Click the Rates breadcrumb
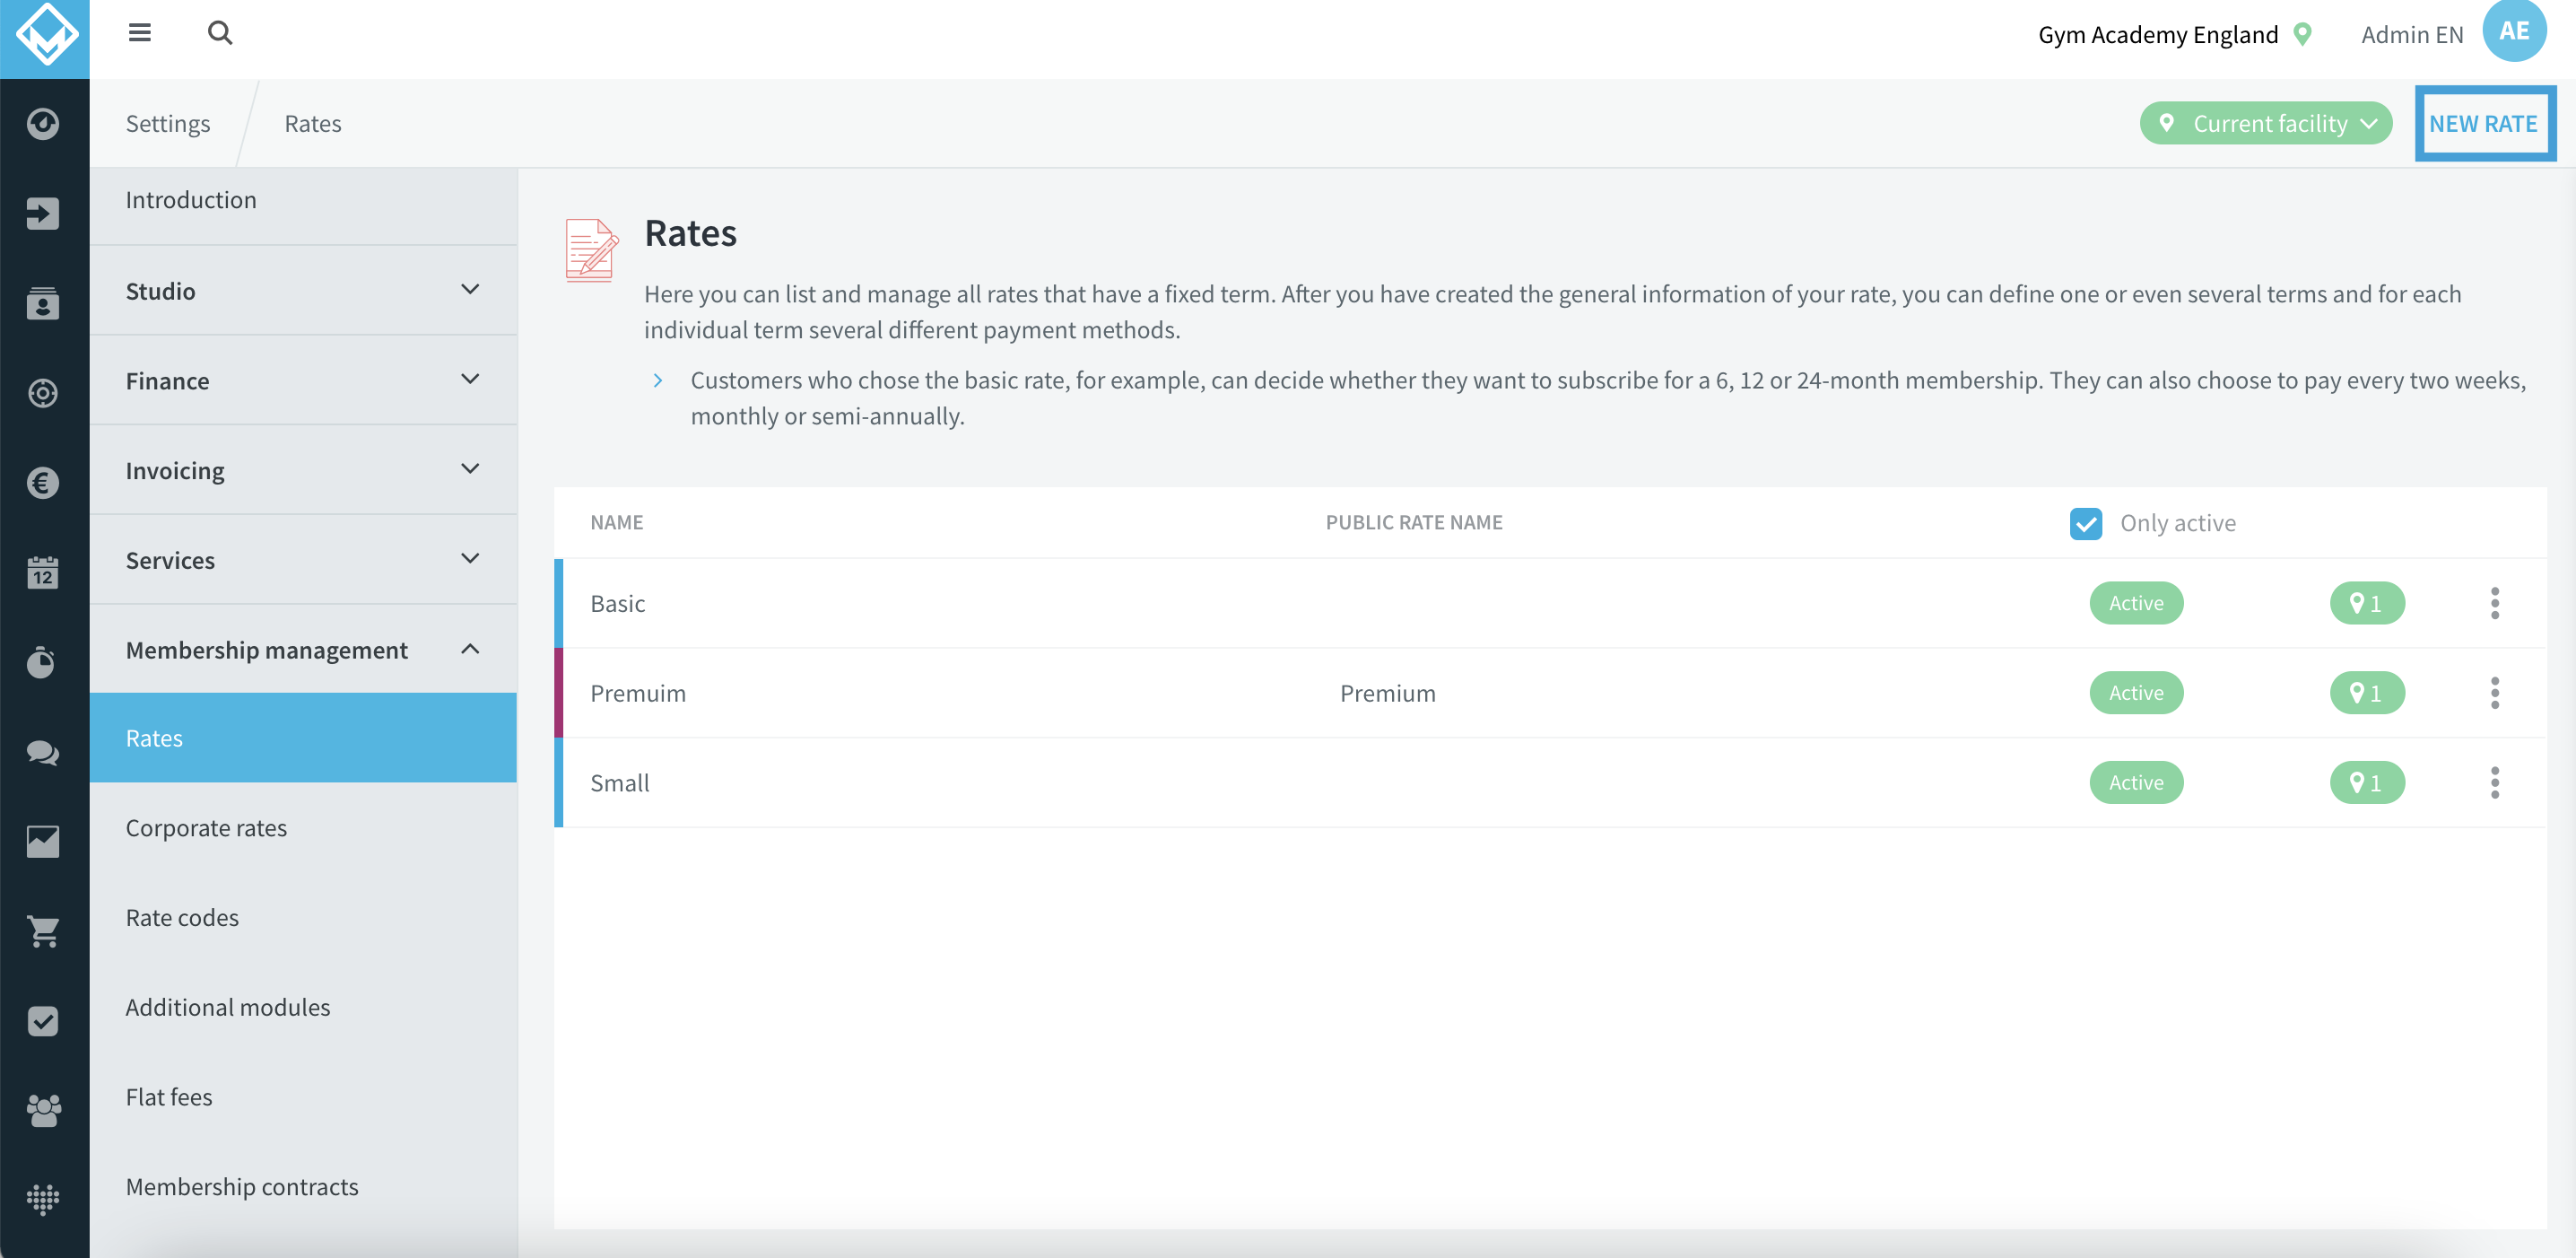Viewport: 2576px width, 1258px height. 313,123
